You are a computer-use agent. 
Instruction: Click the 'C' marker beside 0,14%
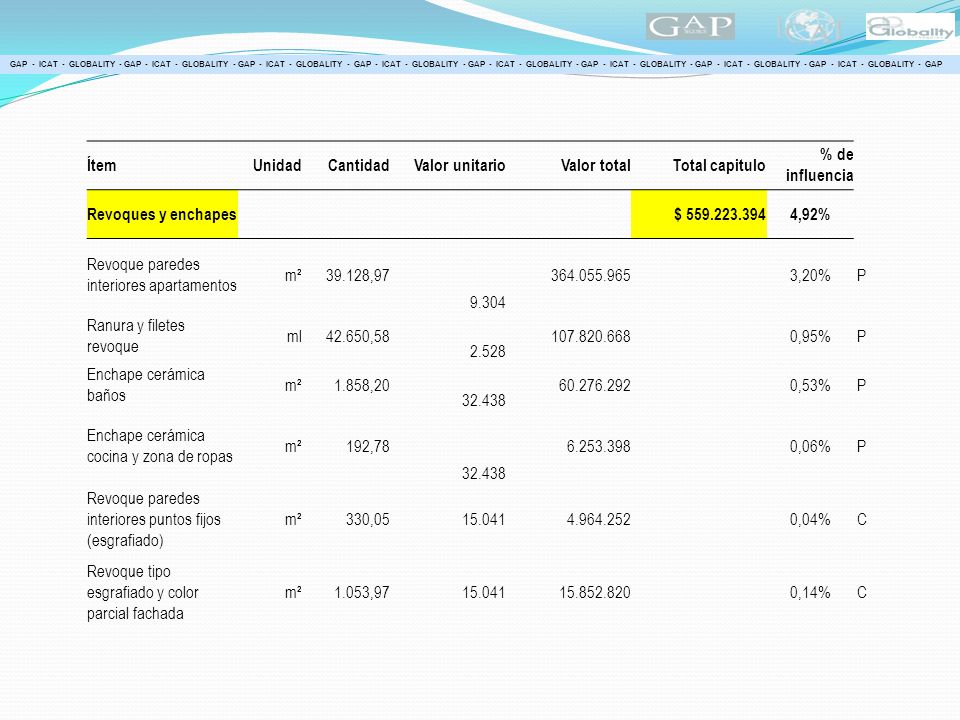(x=861, y=593)
